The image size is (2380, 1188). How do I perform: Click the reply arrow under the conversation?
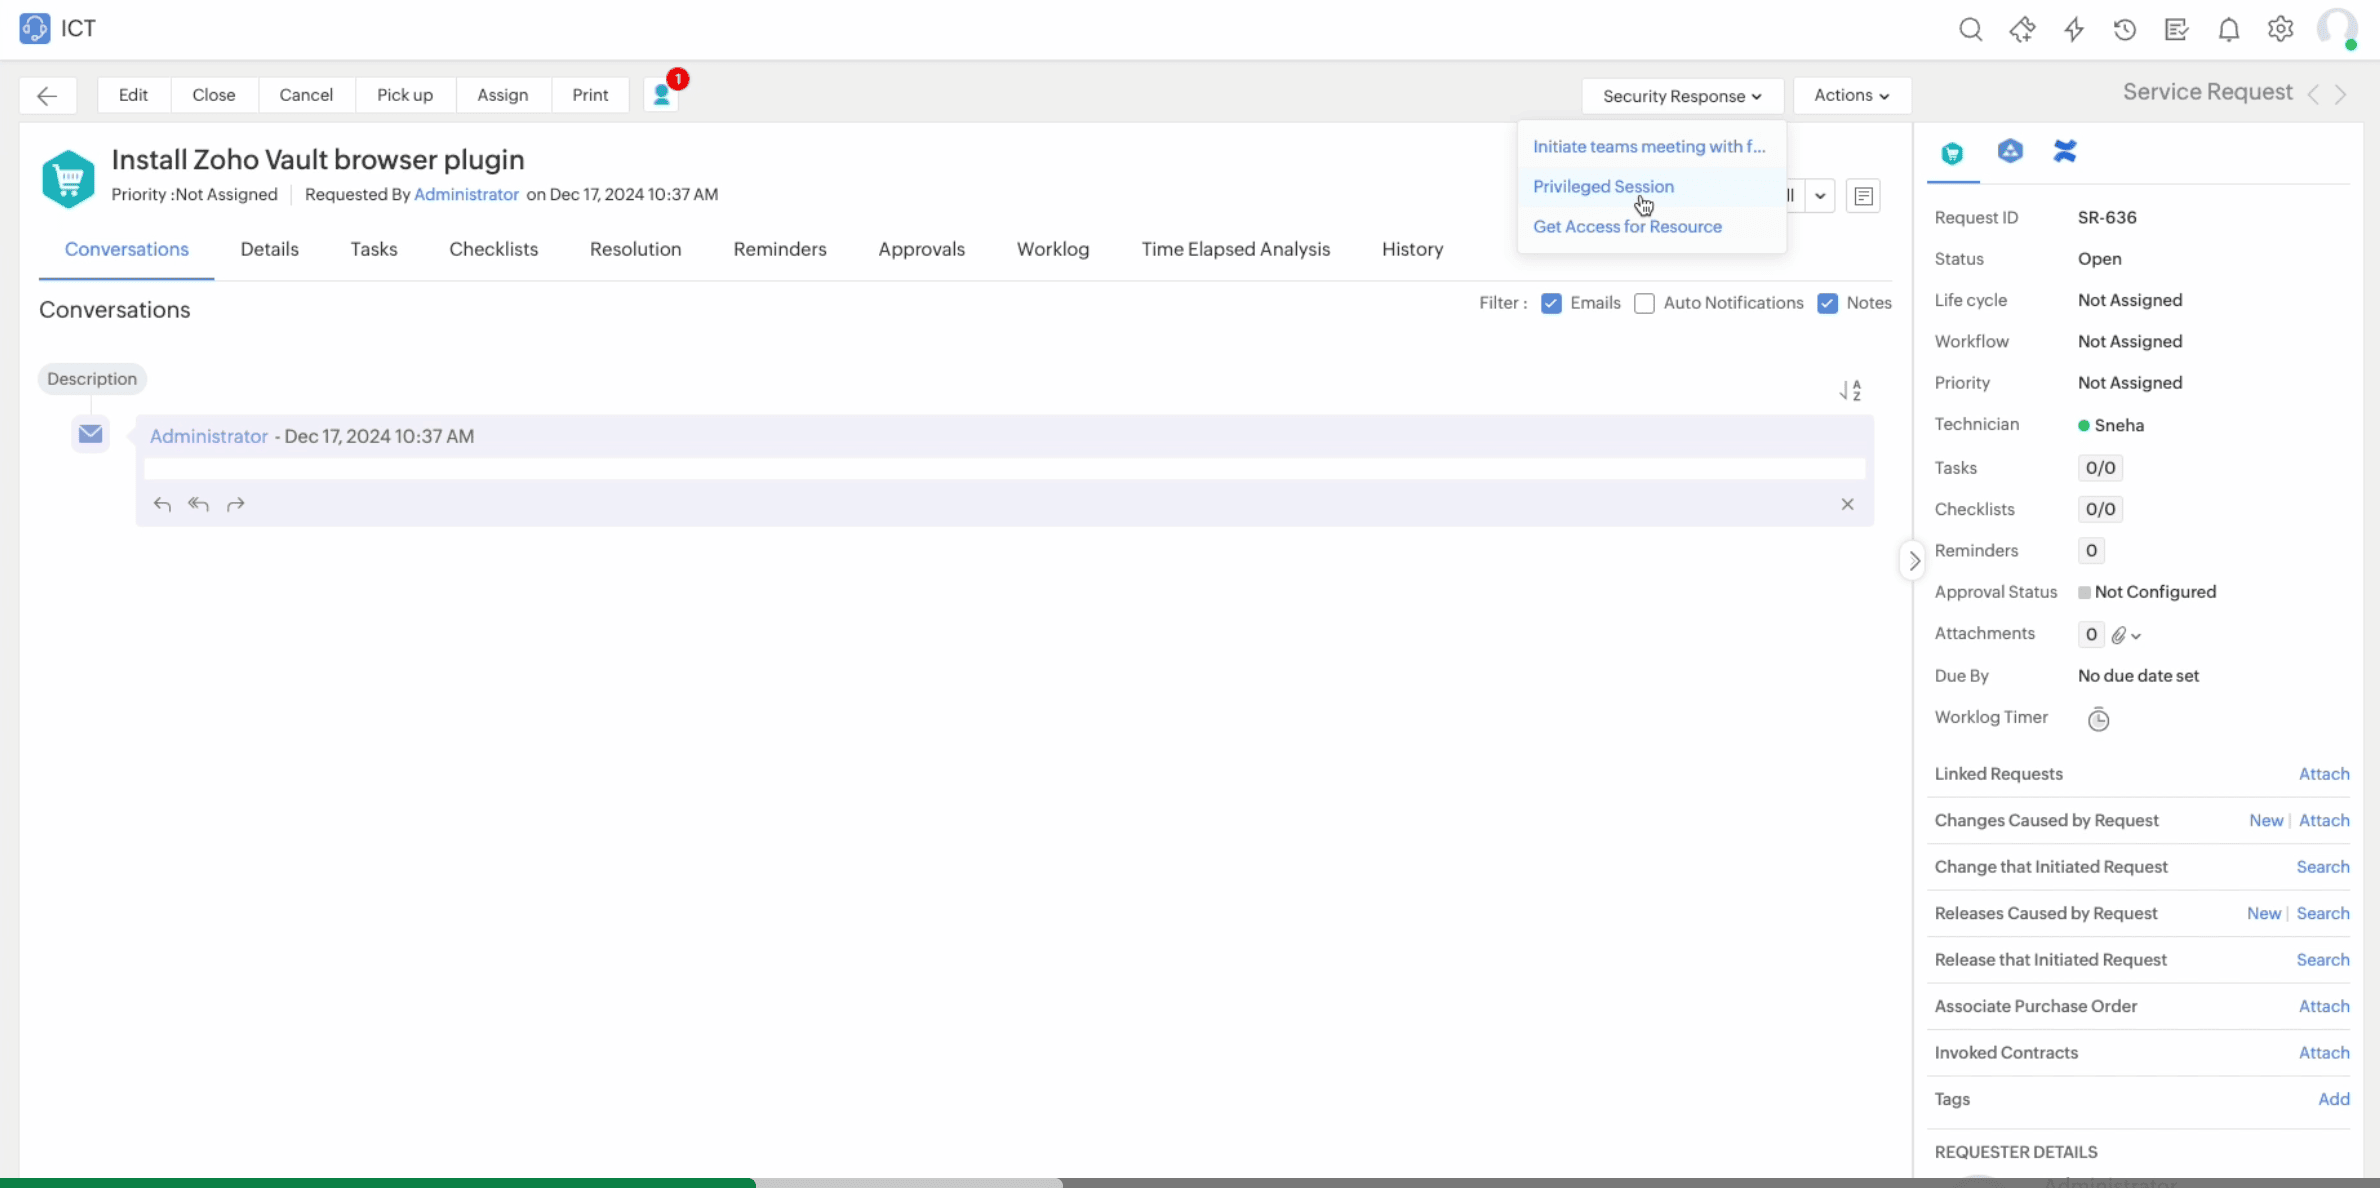[161, 504]
